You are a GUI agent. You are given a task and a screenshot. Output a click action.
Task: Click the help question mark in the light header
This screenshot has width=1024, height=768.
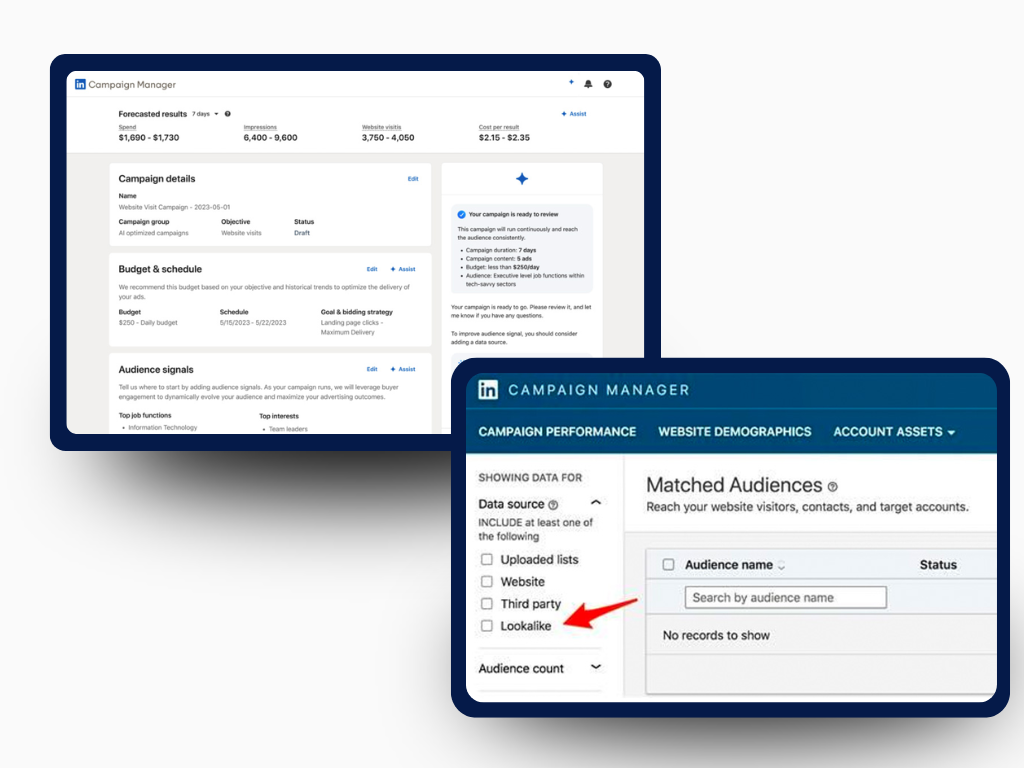click(607, 84)
